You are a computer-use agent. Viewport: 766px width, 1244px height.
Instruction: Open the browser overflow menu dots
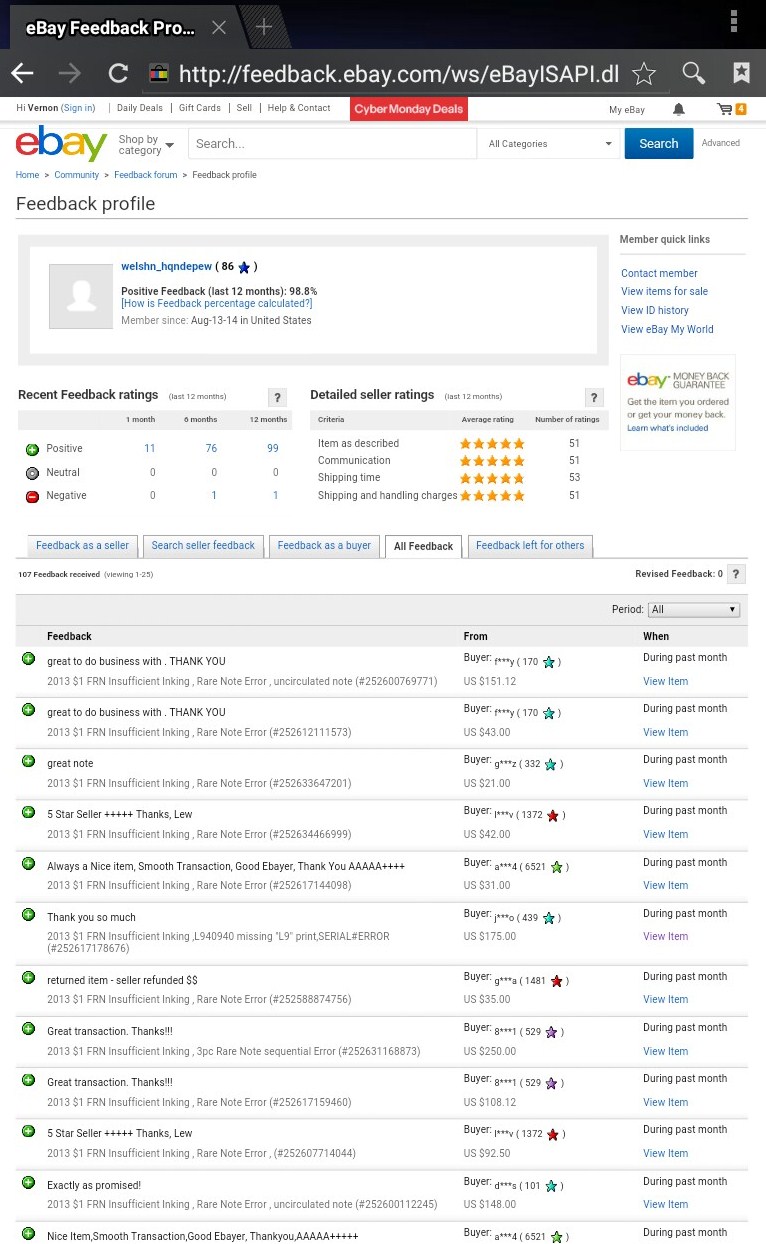[x=734, y=22]
